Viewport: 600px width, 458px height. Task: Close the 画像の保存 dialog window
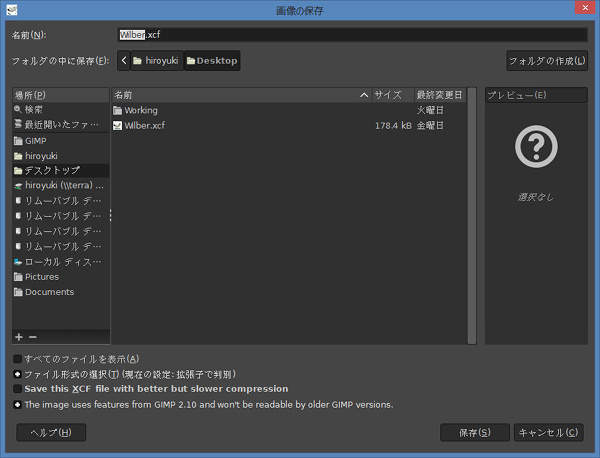[x=585, y=7]
